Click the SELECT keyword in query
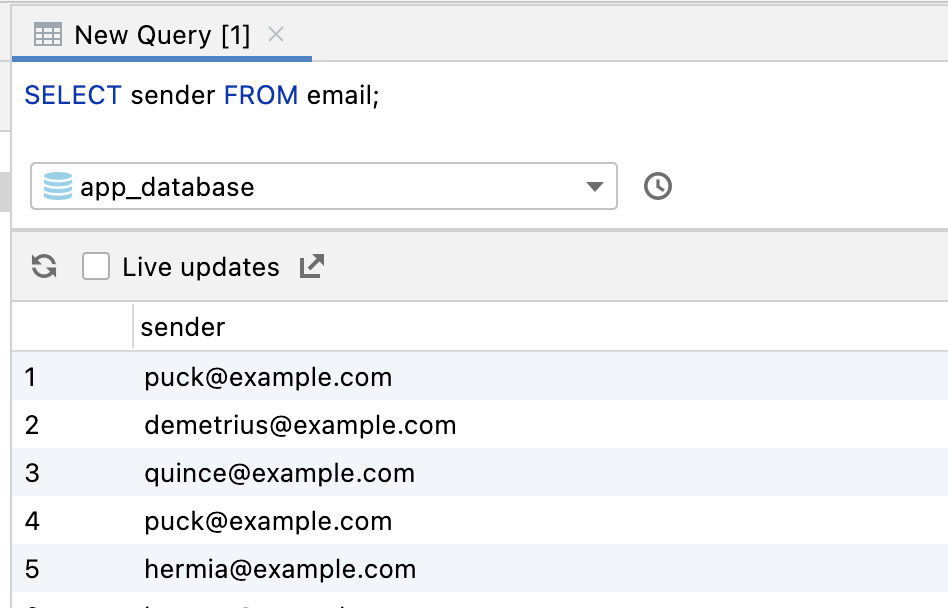This screenshot has height=608, width=948. (73, 96)
